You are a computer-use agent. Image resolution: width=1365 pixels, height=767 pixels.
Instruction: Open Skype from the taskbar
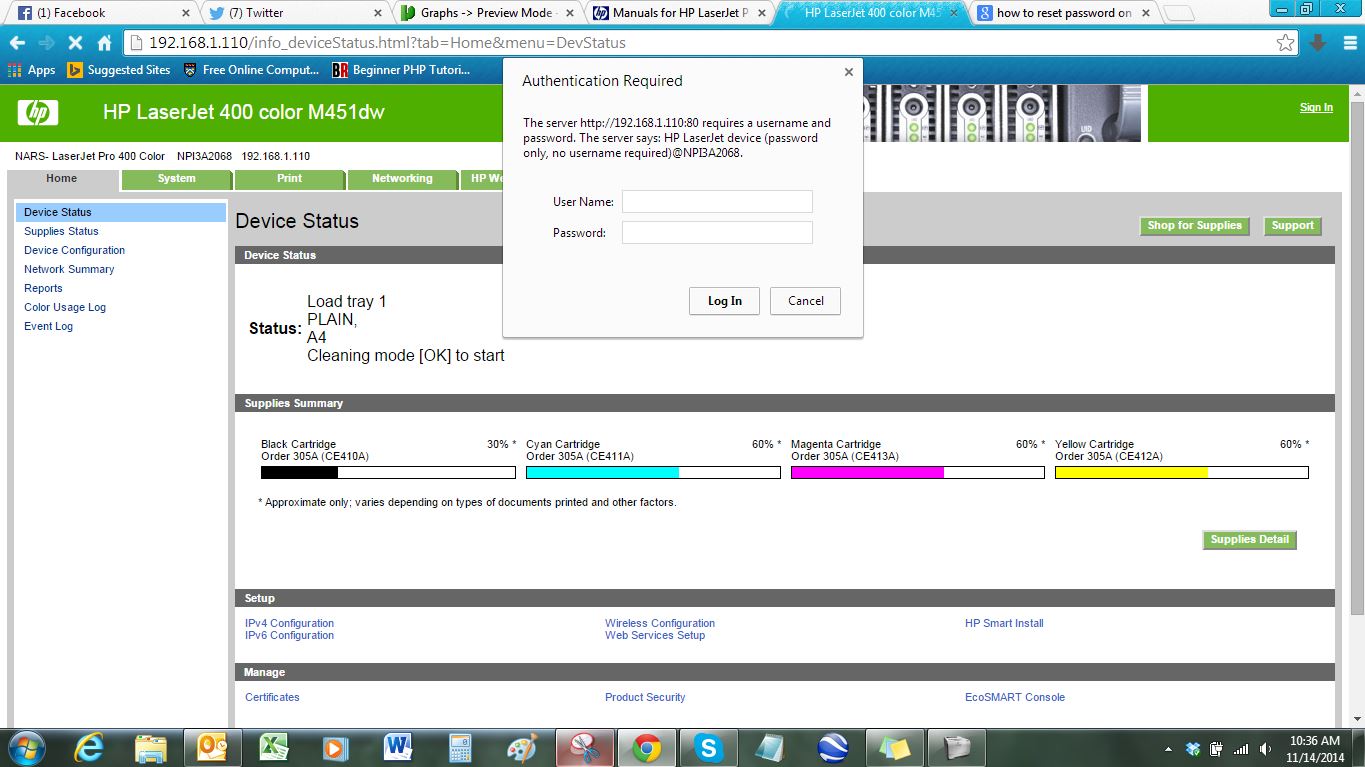(708, 748)
